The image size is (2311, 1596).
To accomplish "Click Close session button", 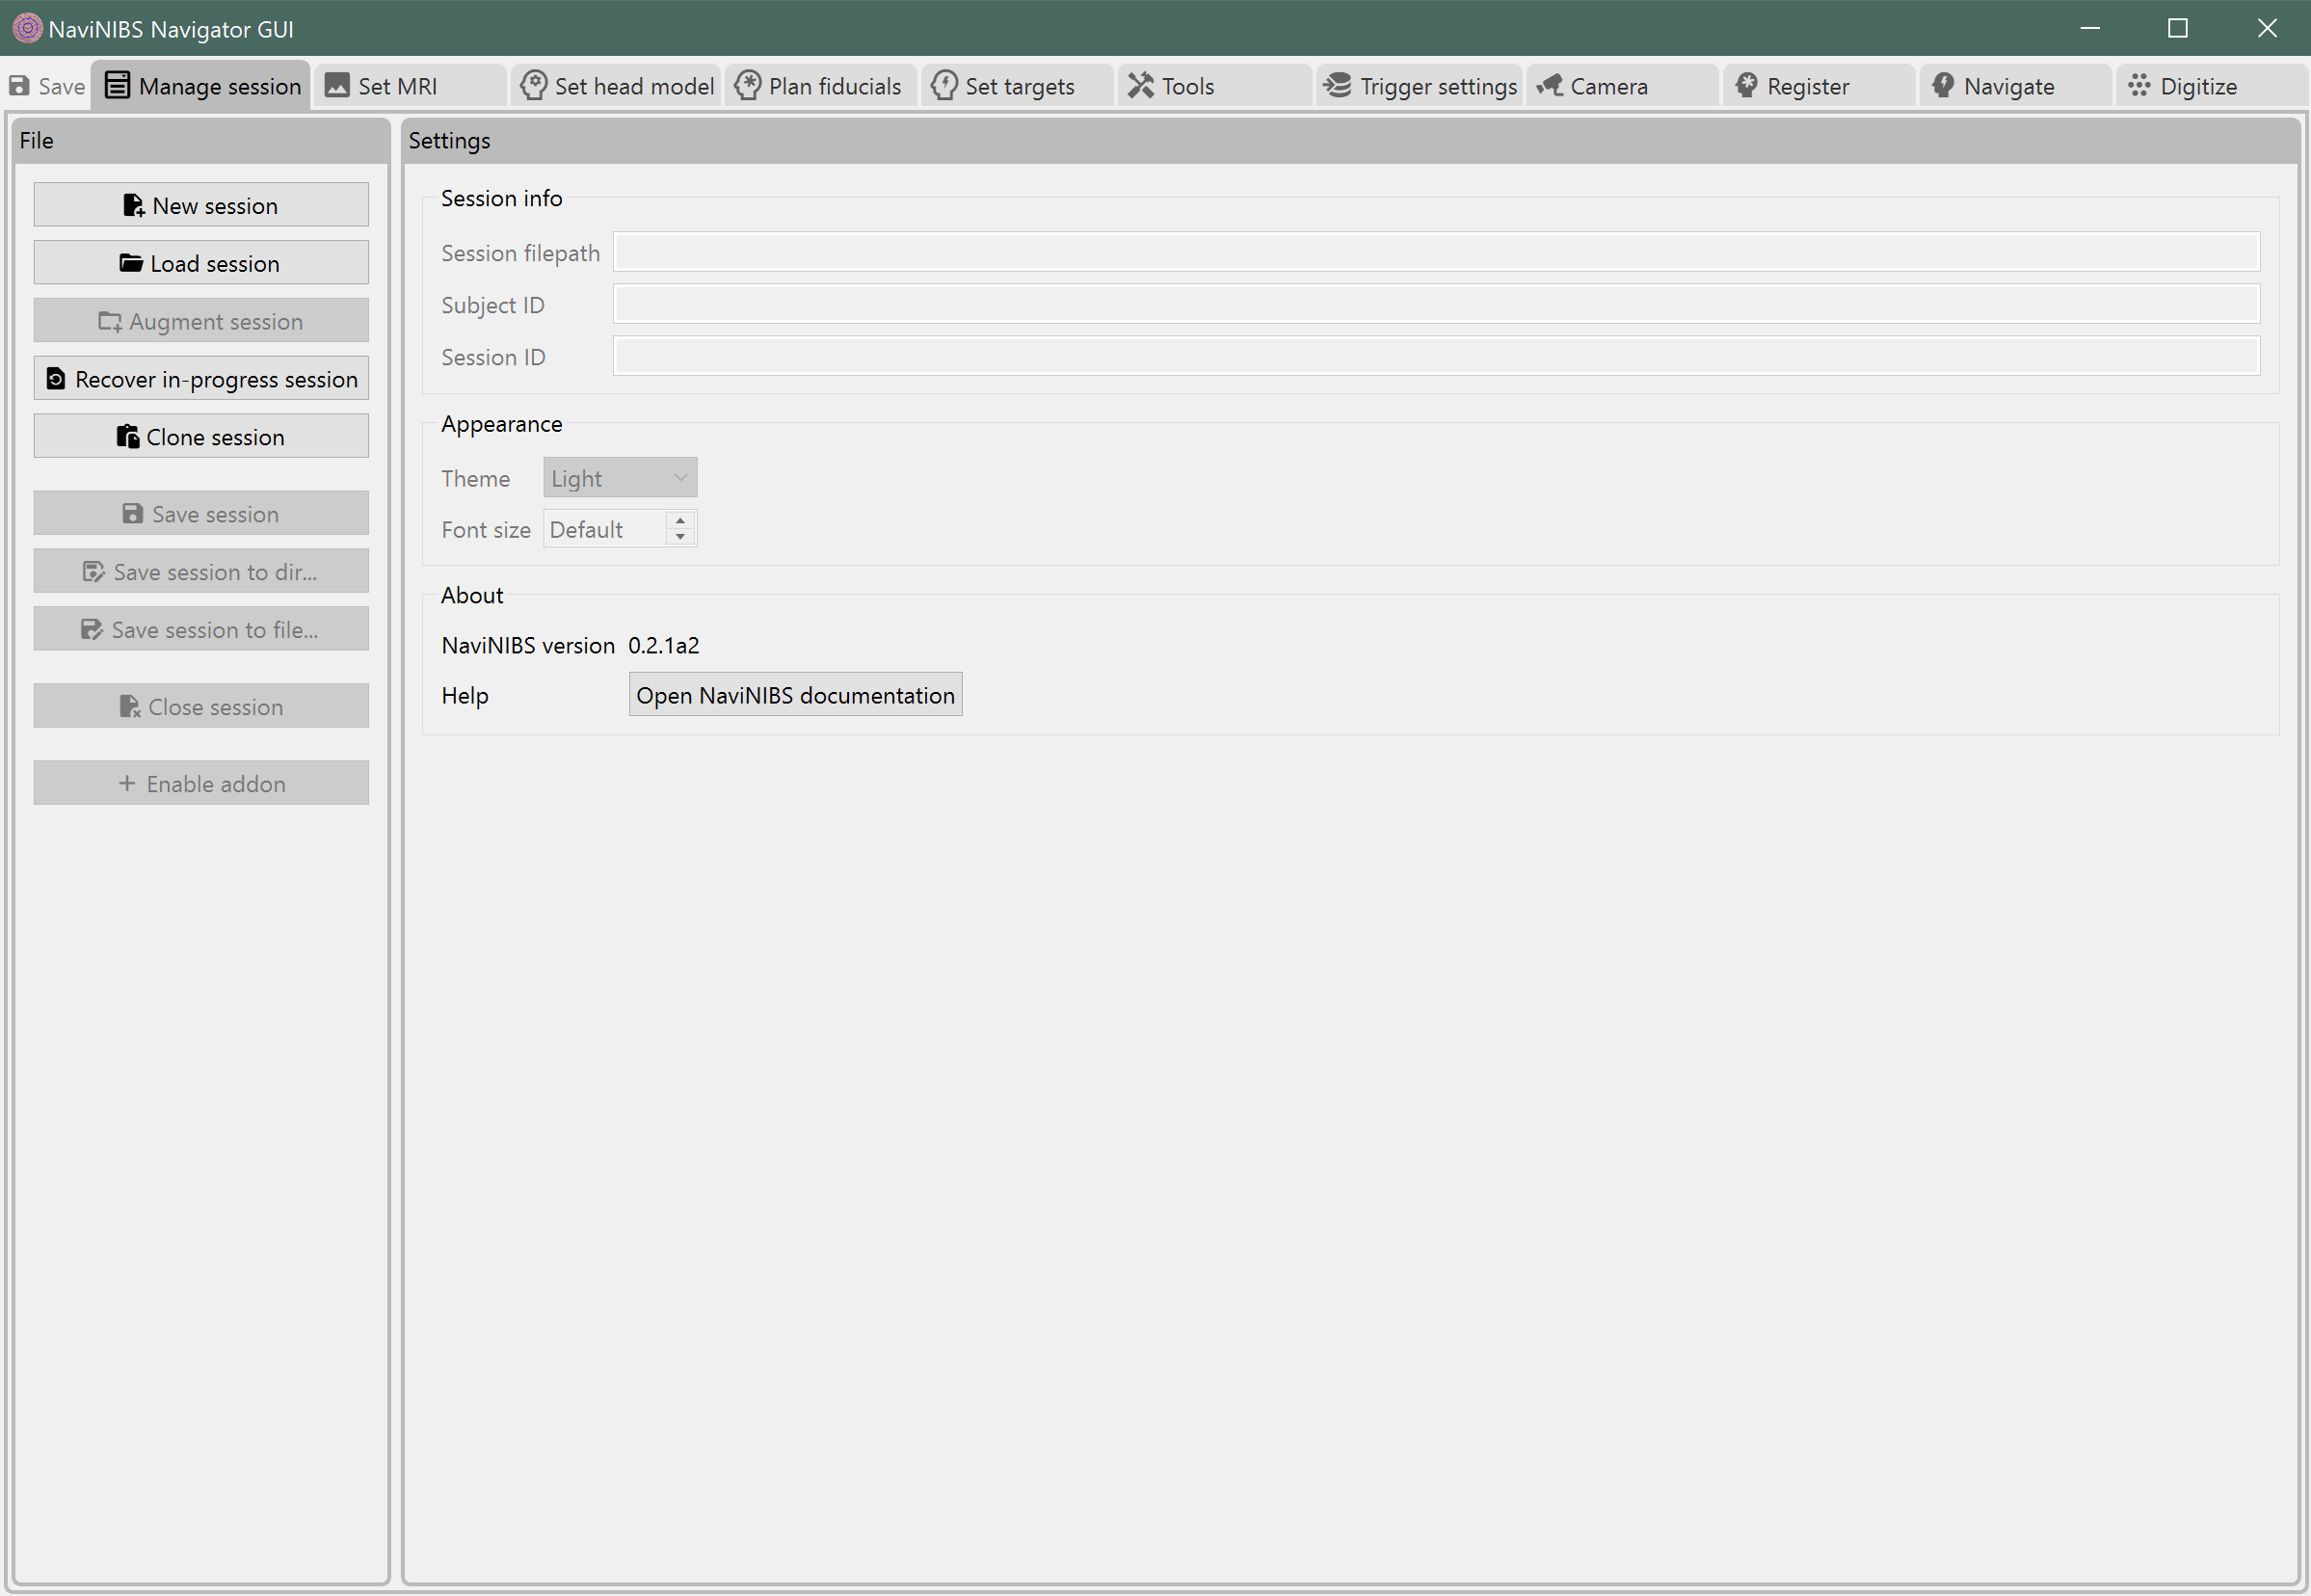I will 201,707.
